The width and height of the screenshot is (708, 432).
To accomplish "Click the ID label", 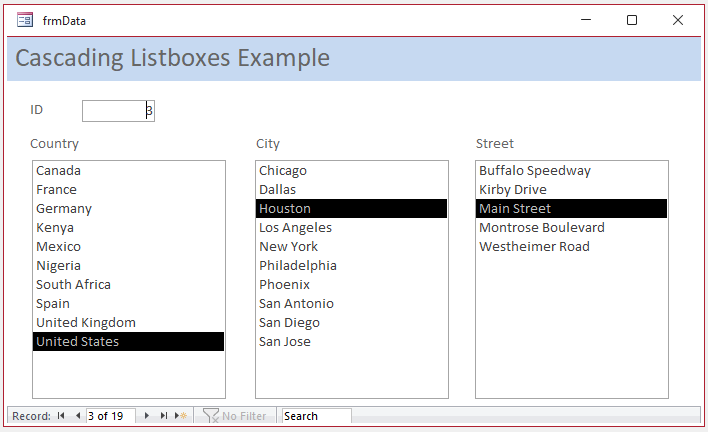I will pos(36,110).
